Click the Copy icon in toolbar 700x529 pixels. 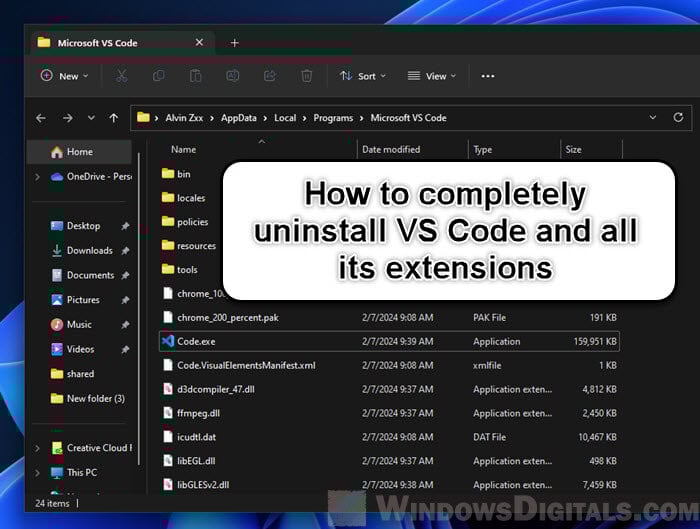click(x=158, y=76)
